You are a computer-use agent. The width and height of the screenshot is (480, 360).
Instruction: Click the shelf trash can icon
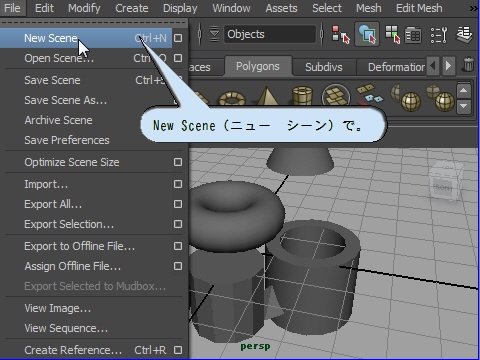pos(468,64)
